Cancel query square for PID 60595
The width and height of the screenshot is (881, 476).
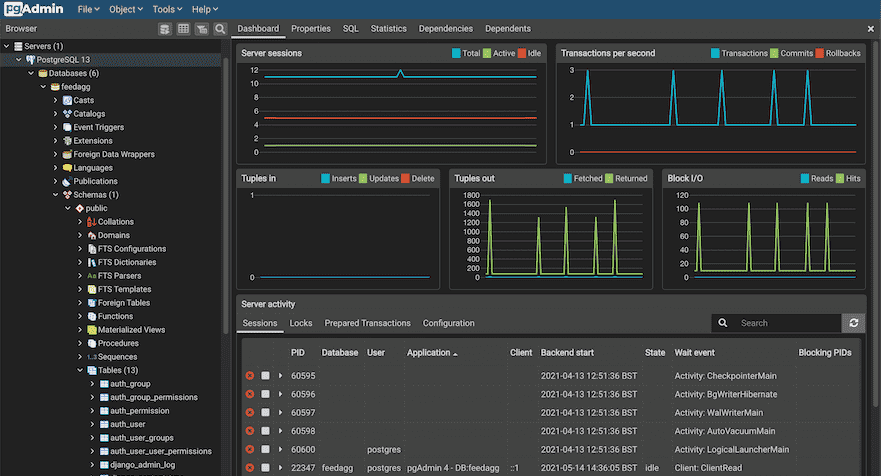click(x=265, y=375)
